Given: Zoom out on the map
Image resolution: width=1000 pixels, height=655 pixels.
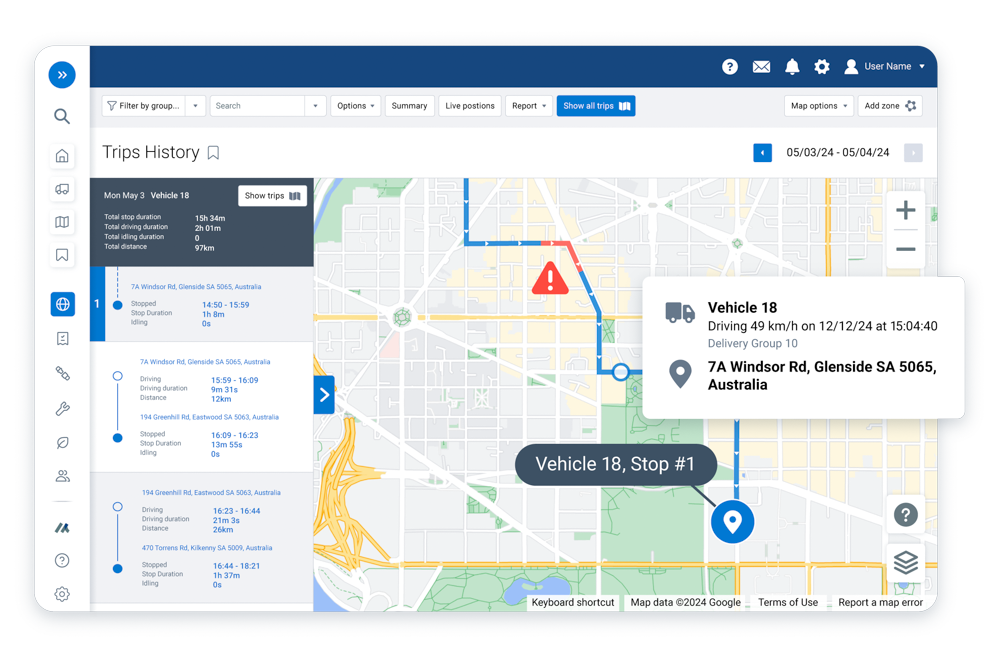Looking at the screenshot, I should coord(906,249).
